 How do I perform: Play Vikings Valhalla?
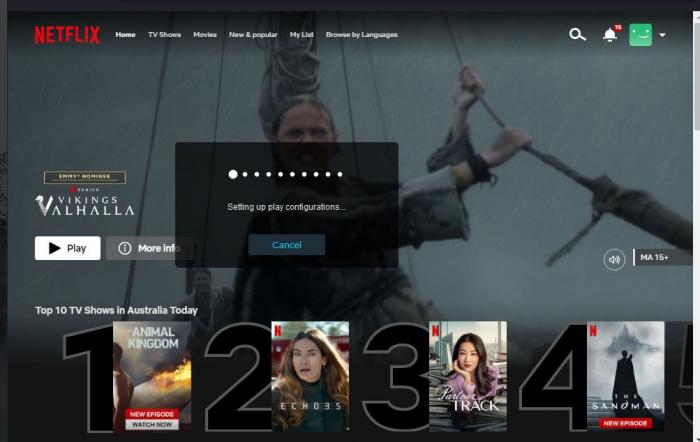[67, 248]
